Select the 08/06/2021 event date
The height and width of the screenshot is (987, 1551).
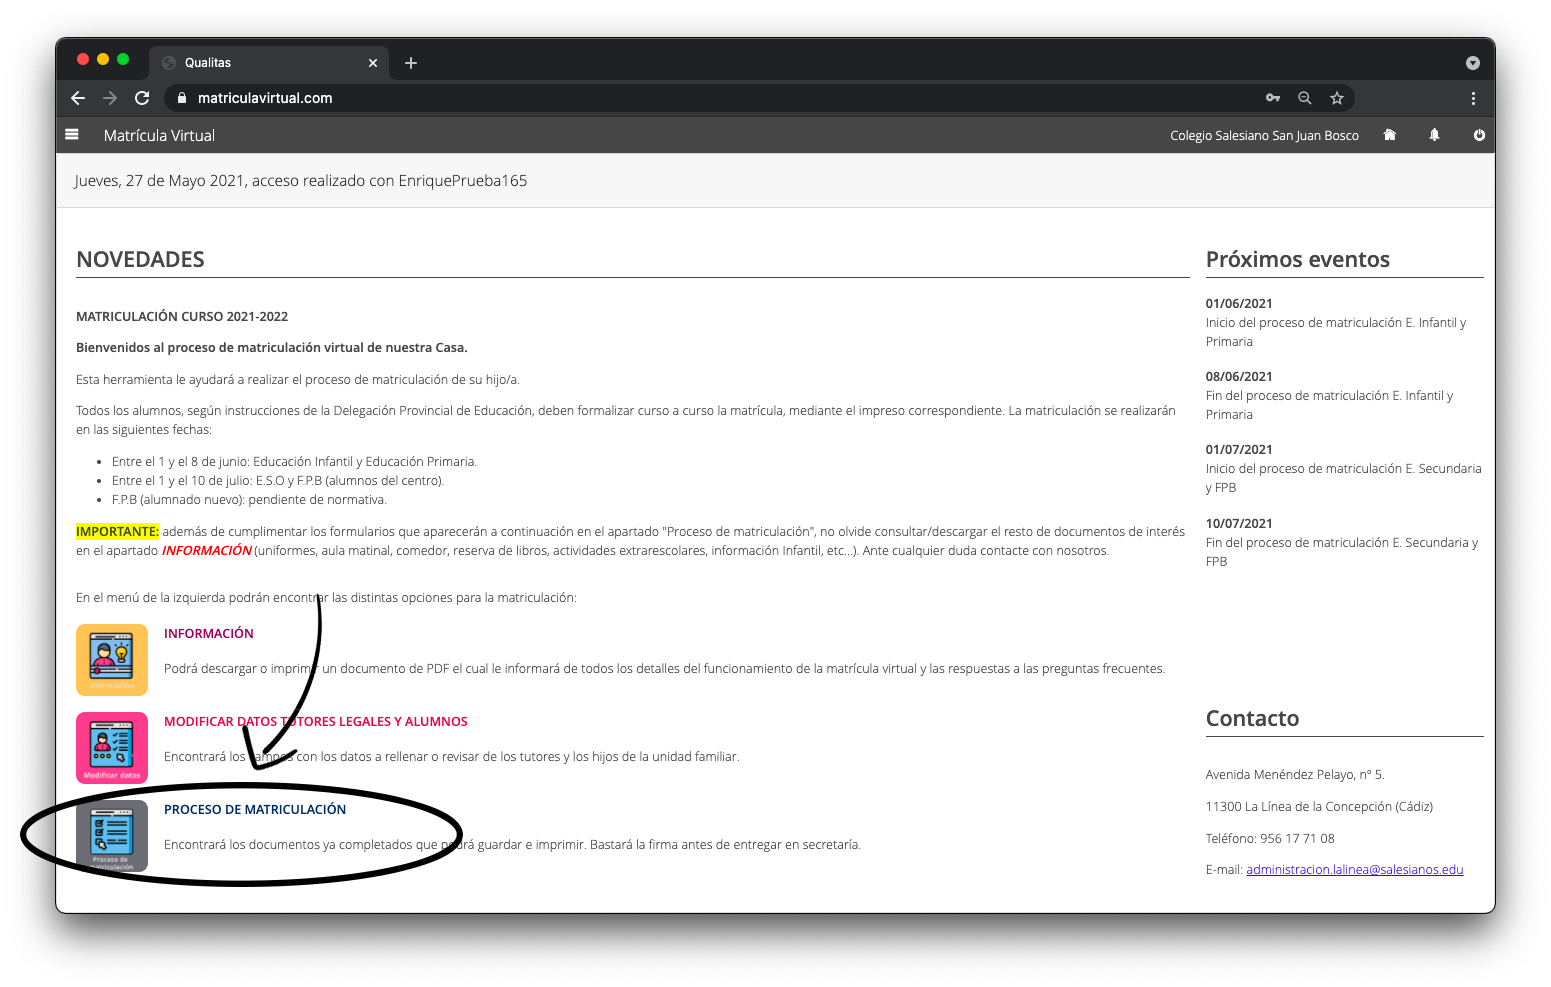tap(1239, 376)
